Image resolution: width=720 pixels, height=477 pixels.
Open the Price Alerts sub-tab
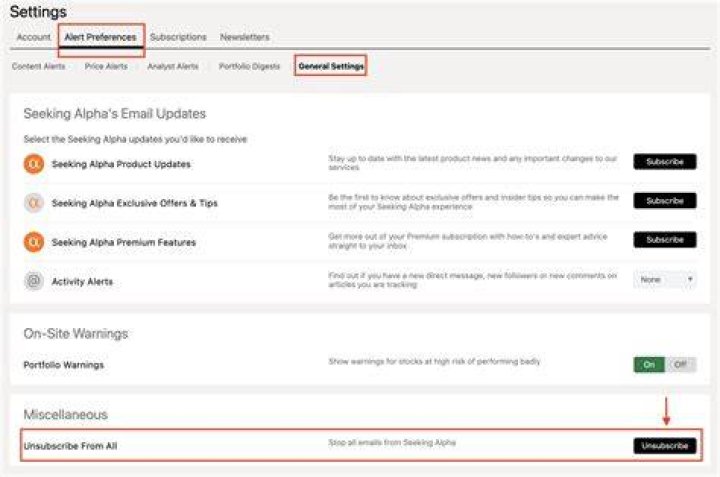point(106,66)
